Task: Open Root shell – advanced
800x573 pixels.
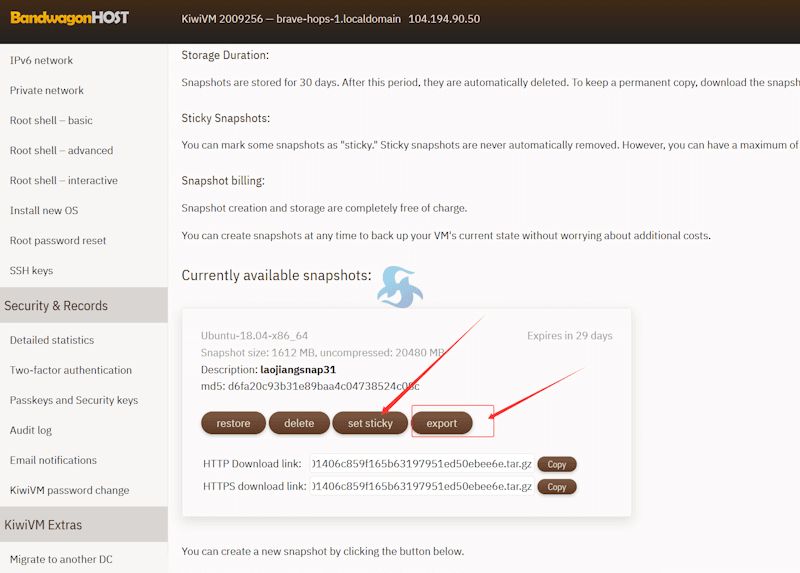Action: [61, 151]
